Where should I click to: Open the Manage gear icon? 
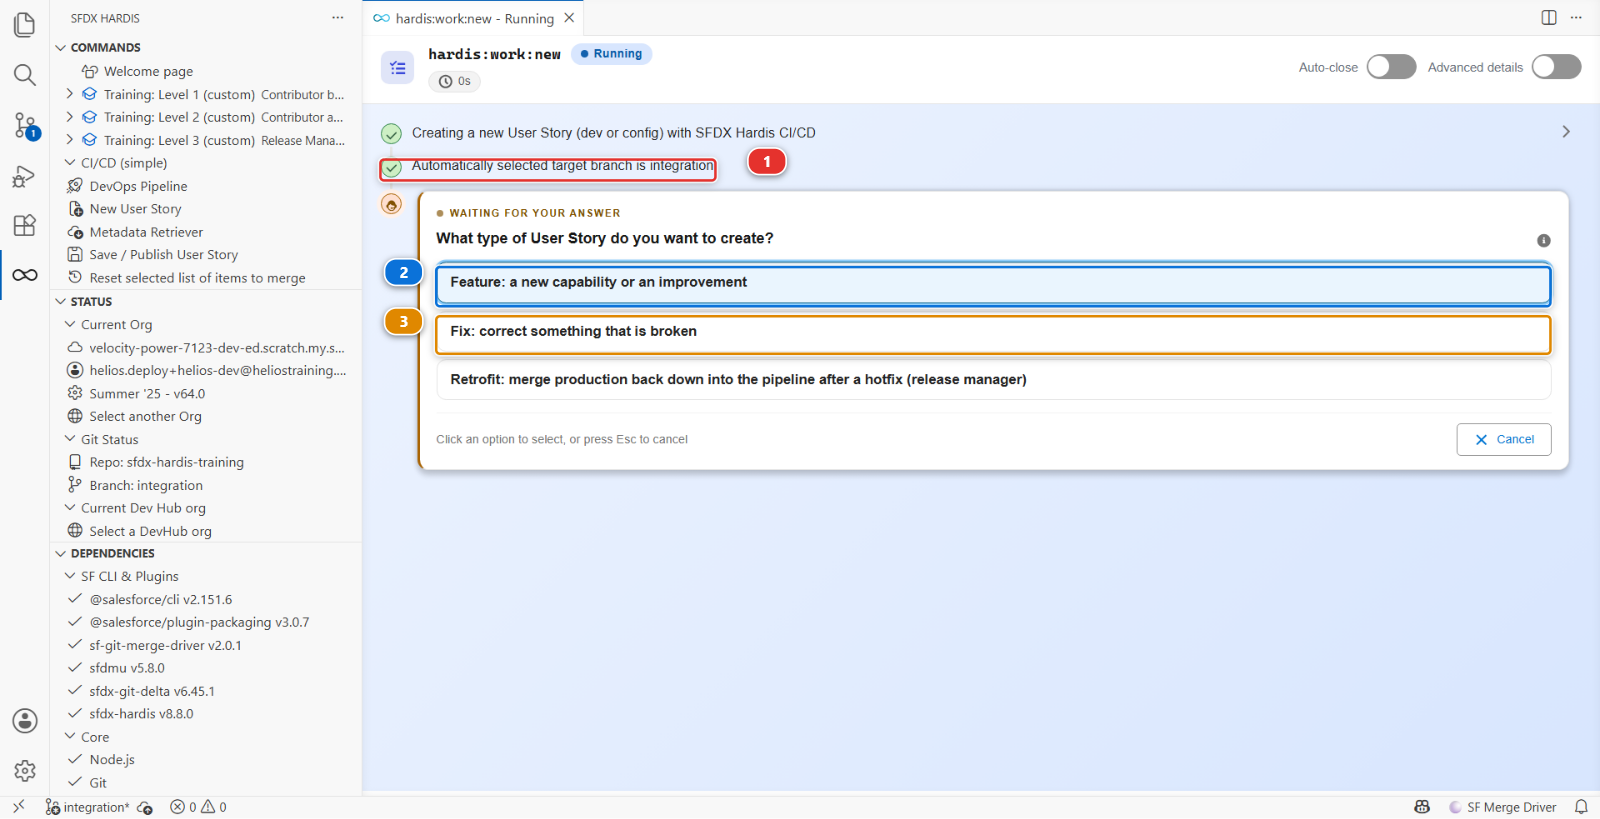pyautogui.click(x=25, y=771)
